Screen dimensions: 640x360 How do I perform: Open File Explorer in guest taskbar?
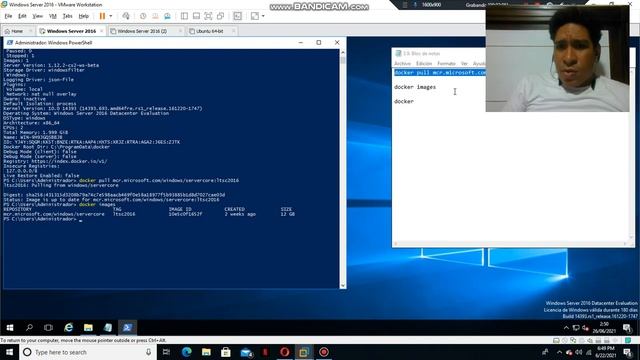pos(88,327)
